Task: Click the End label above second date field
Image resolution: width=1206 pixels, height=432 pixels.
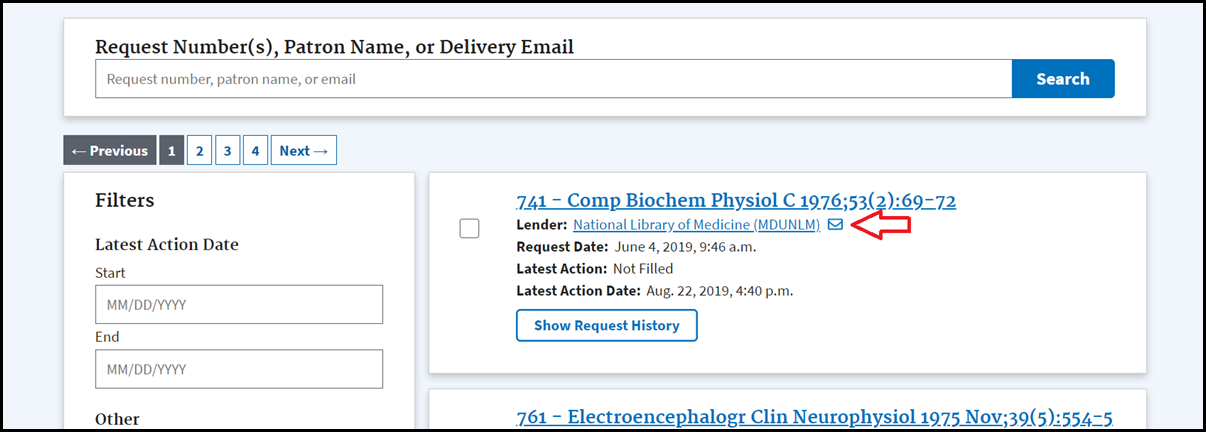Action: [107, 337]
